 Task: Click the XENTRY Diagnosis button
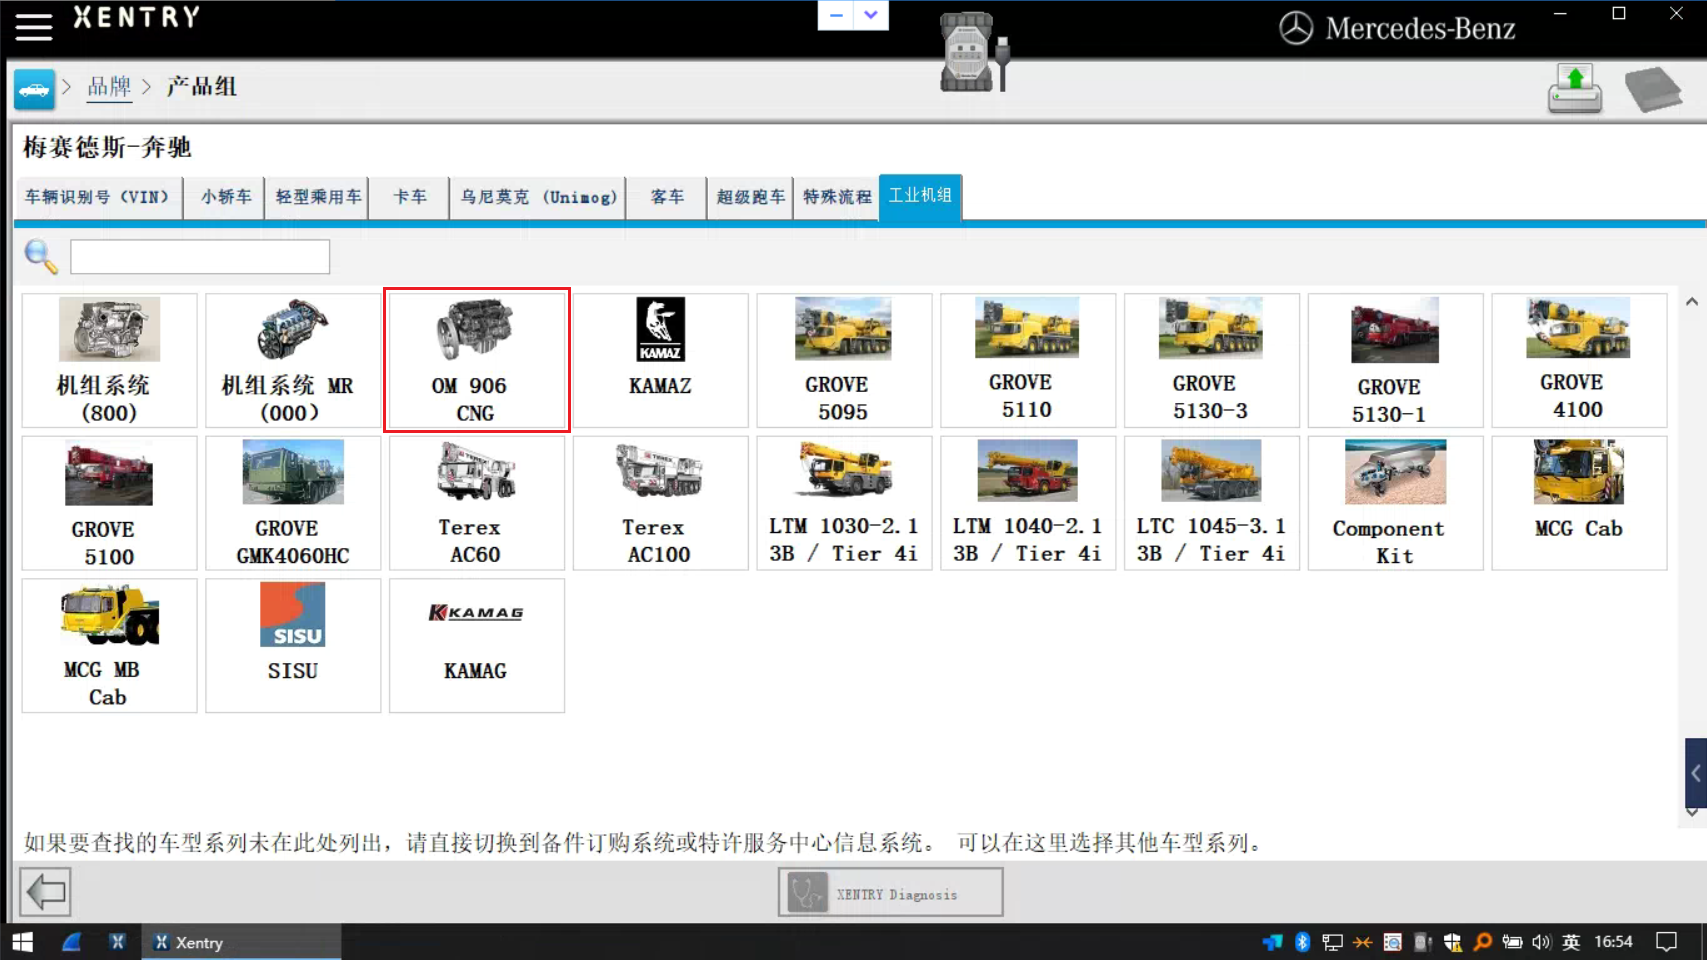point(891,892)
